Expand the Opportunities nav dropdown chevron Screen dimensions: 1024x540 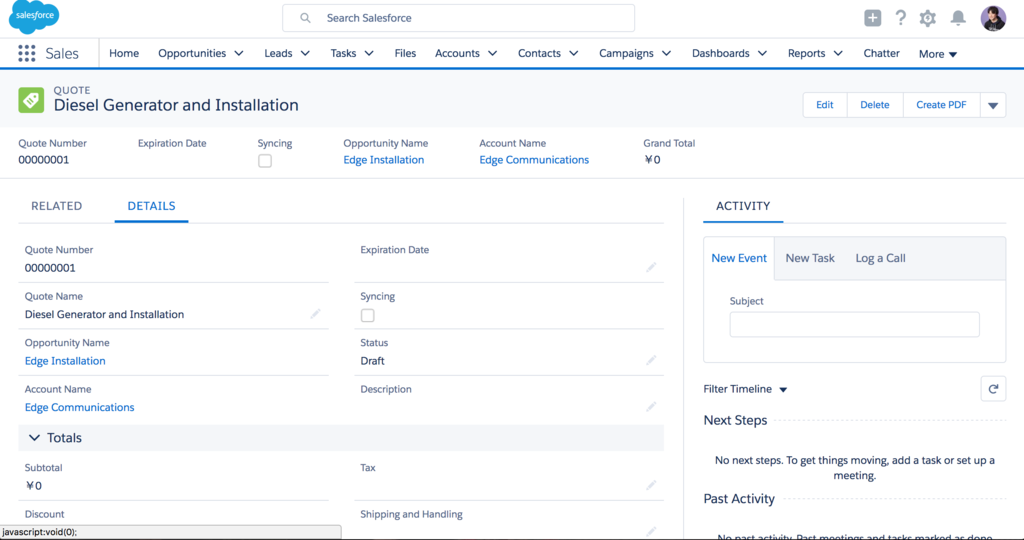[239, 54]
